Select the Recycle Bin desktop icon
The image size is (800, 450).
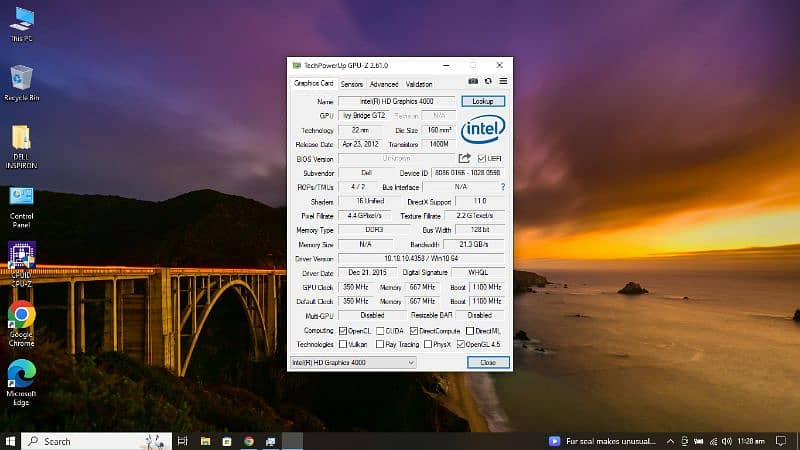21,80
